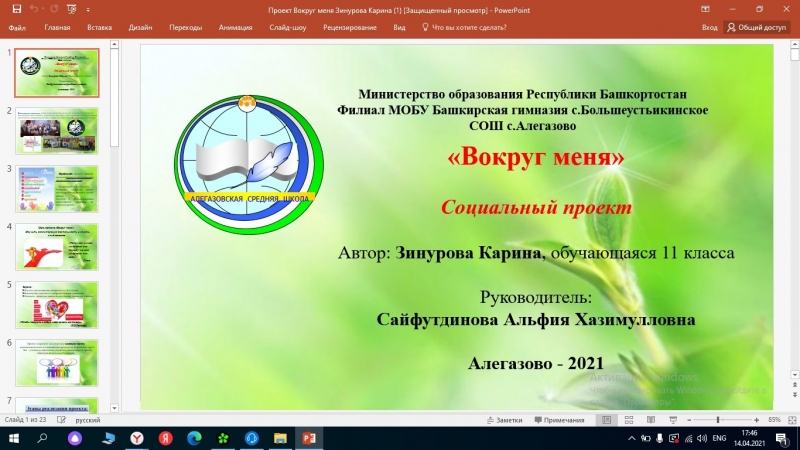
Task: Open File Explorer from taskbar
Action: click(x=280, y=438)
